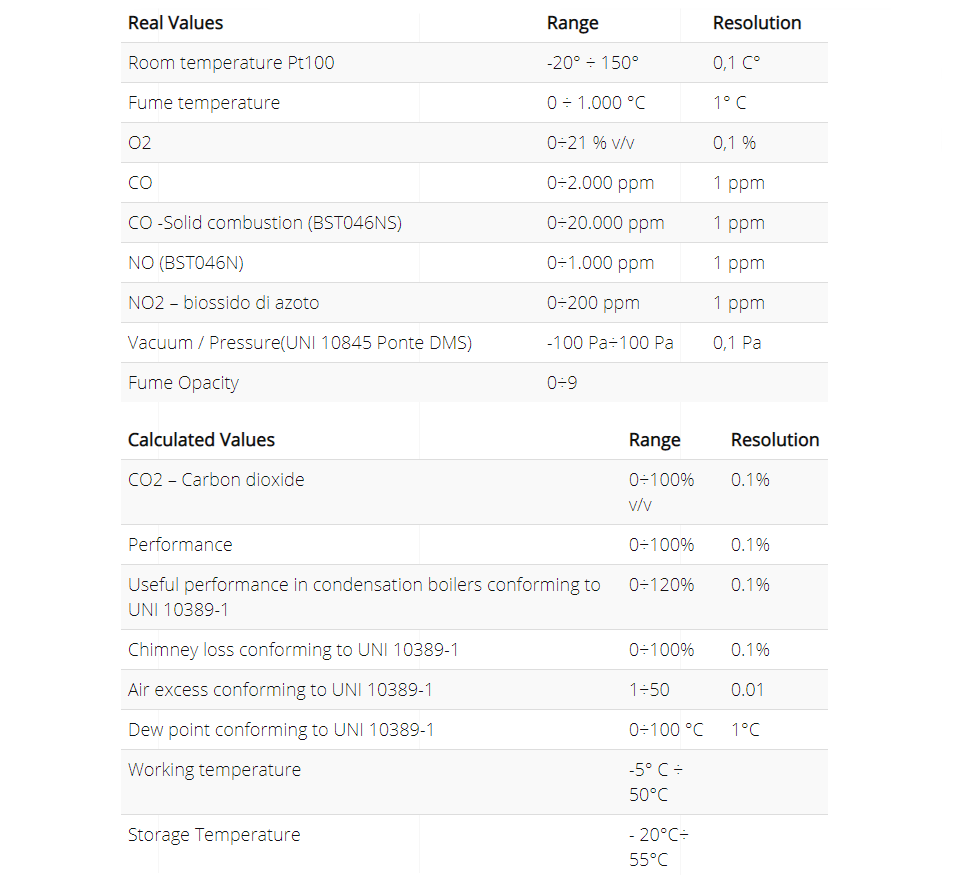Image resolution: width=960 pixels, height=878 pixels.
Task: Select CO2 – Carbon dioxide row
Action: click(x=474, y=492)
